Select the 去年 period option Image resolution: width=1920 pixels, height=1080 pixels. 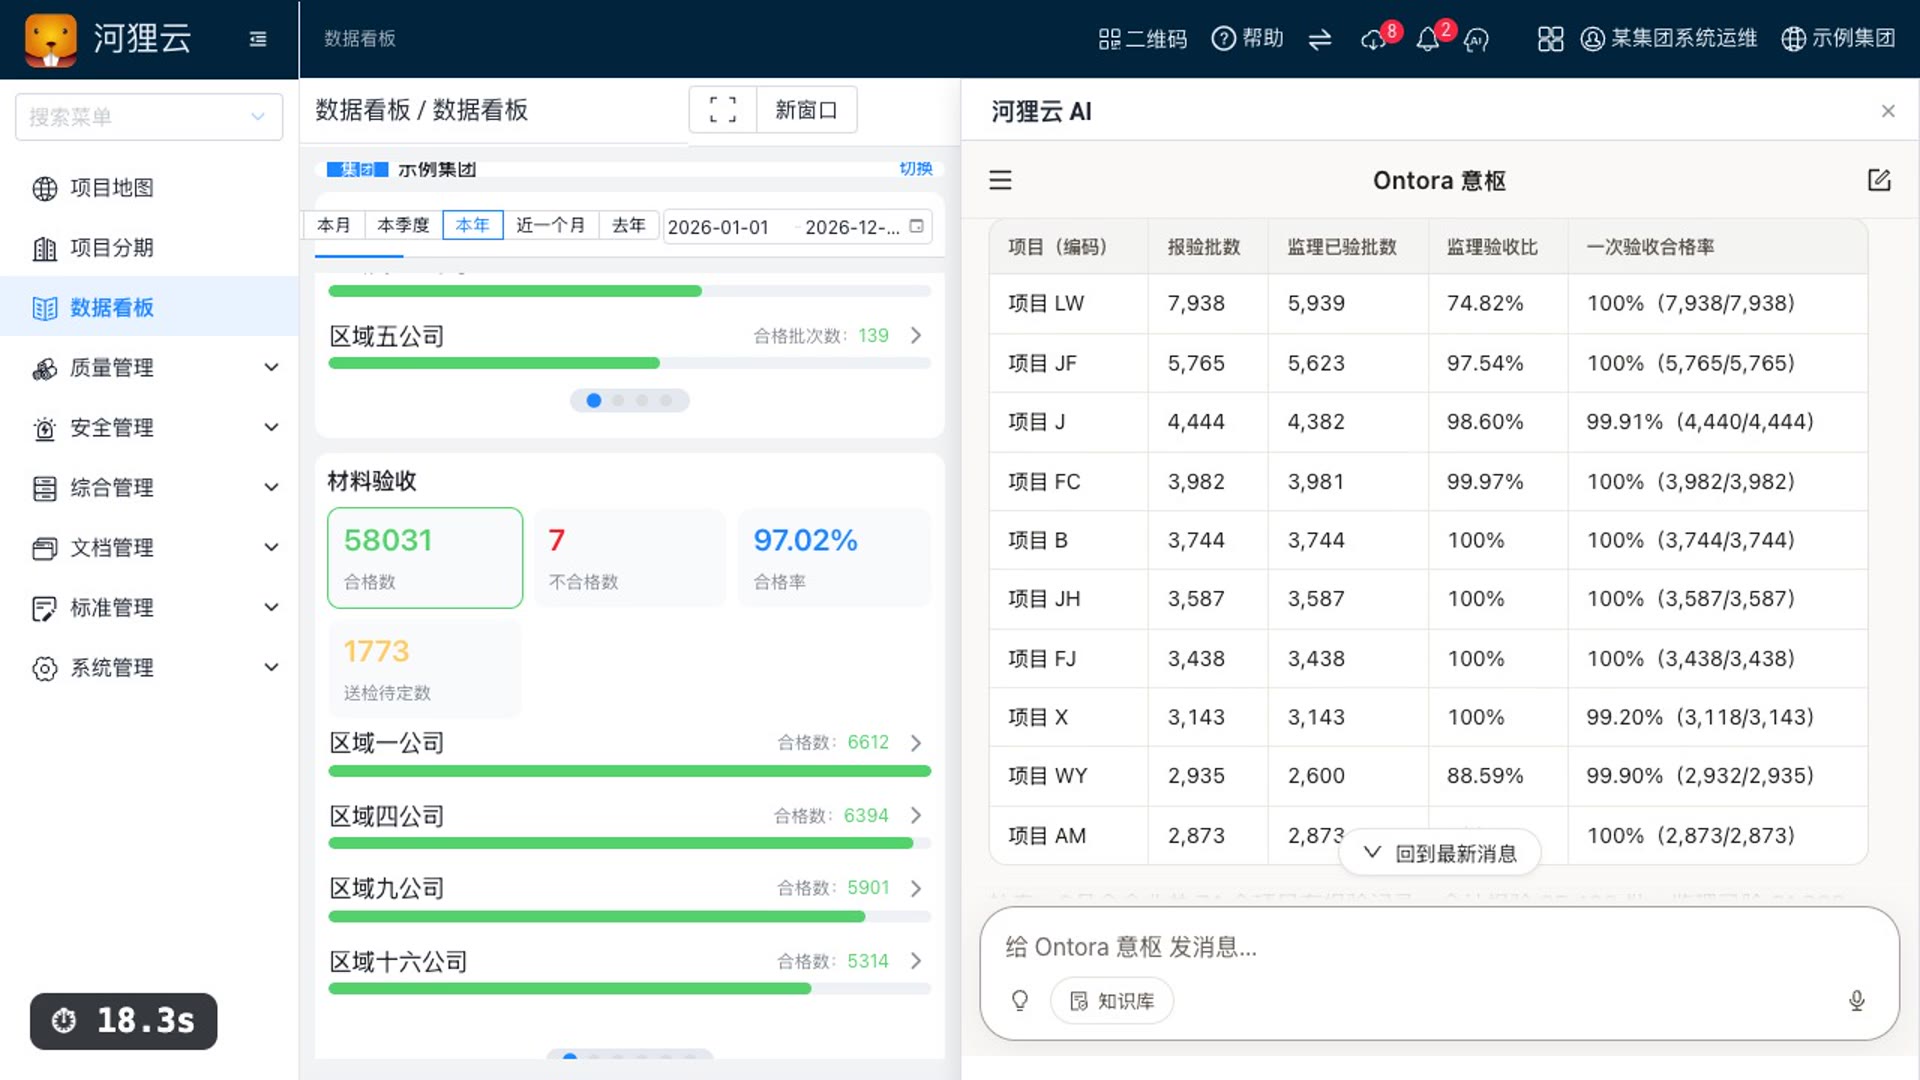pyautogui.click(x=629, y=225)
